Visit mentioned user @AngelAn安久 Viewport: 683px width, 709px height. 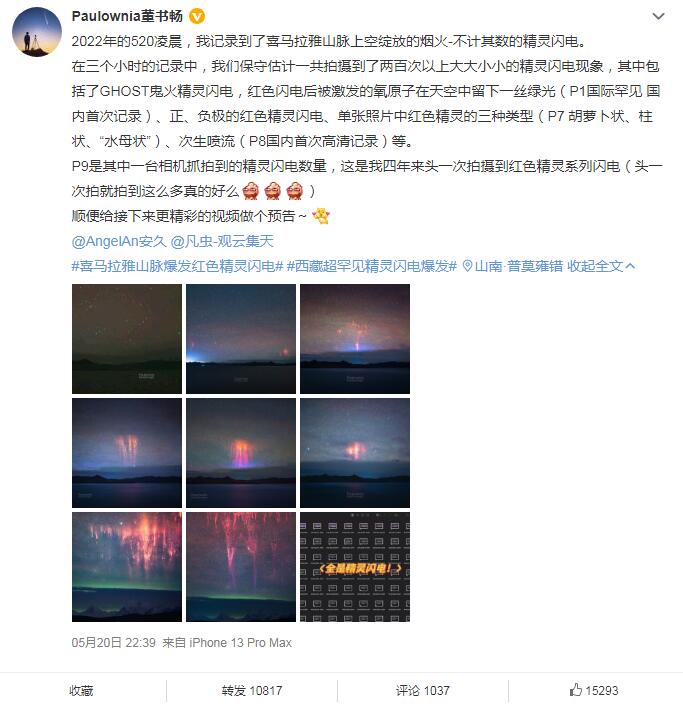point(119,241)
